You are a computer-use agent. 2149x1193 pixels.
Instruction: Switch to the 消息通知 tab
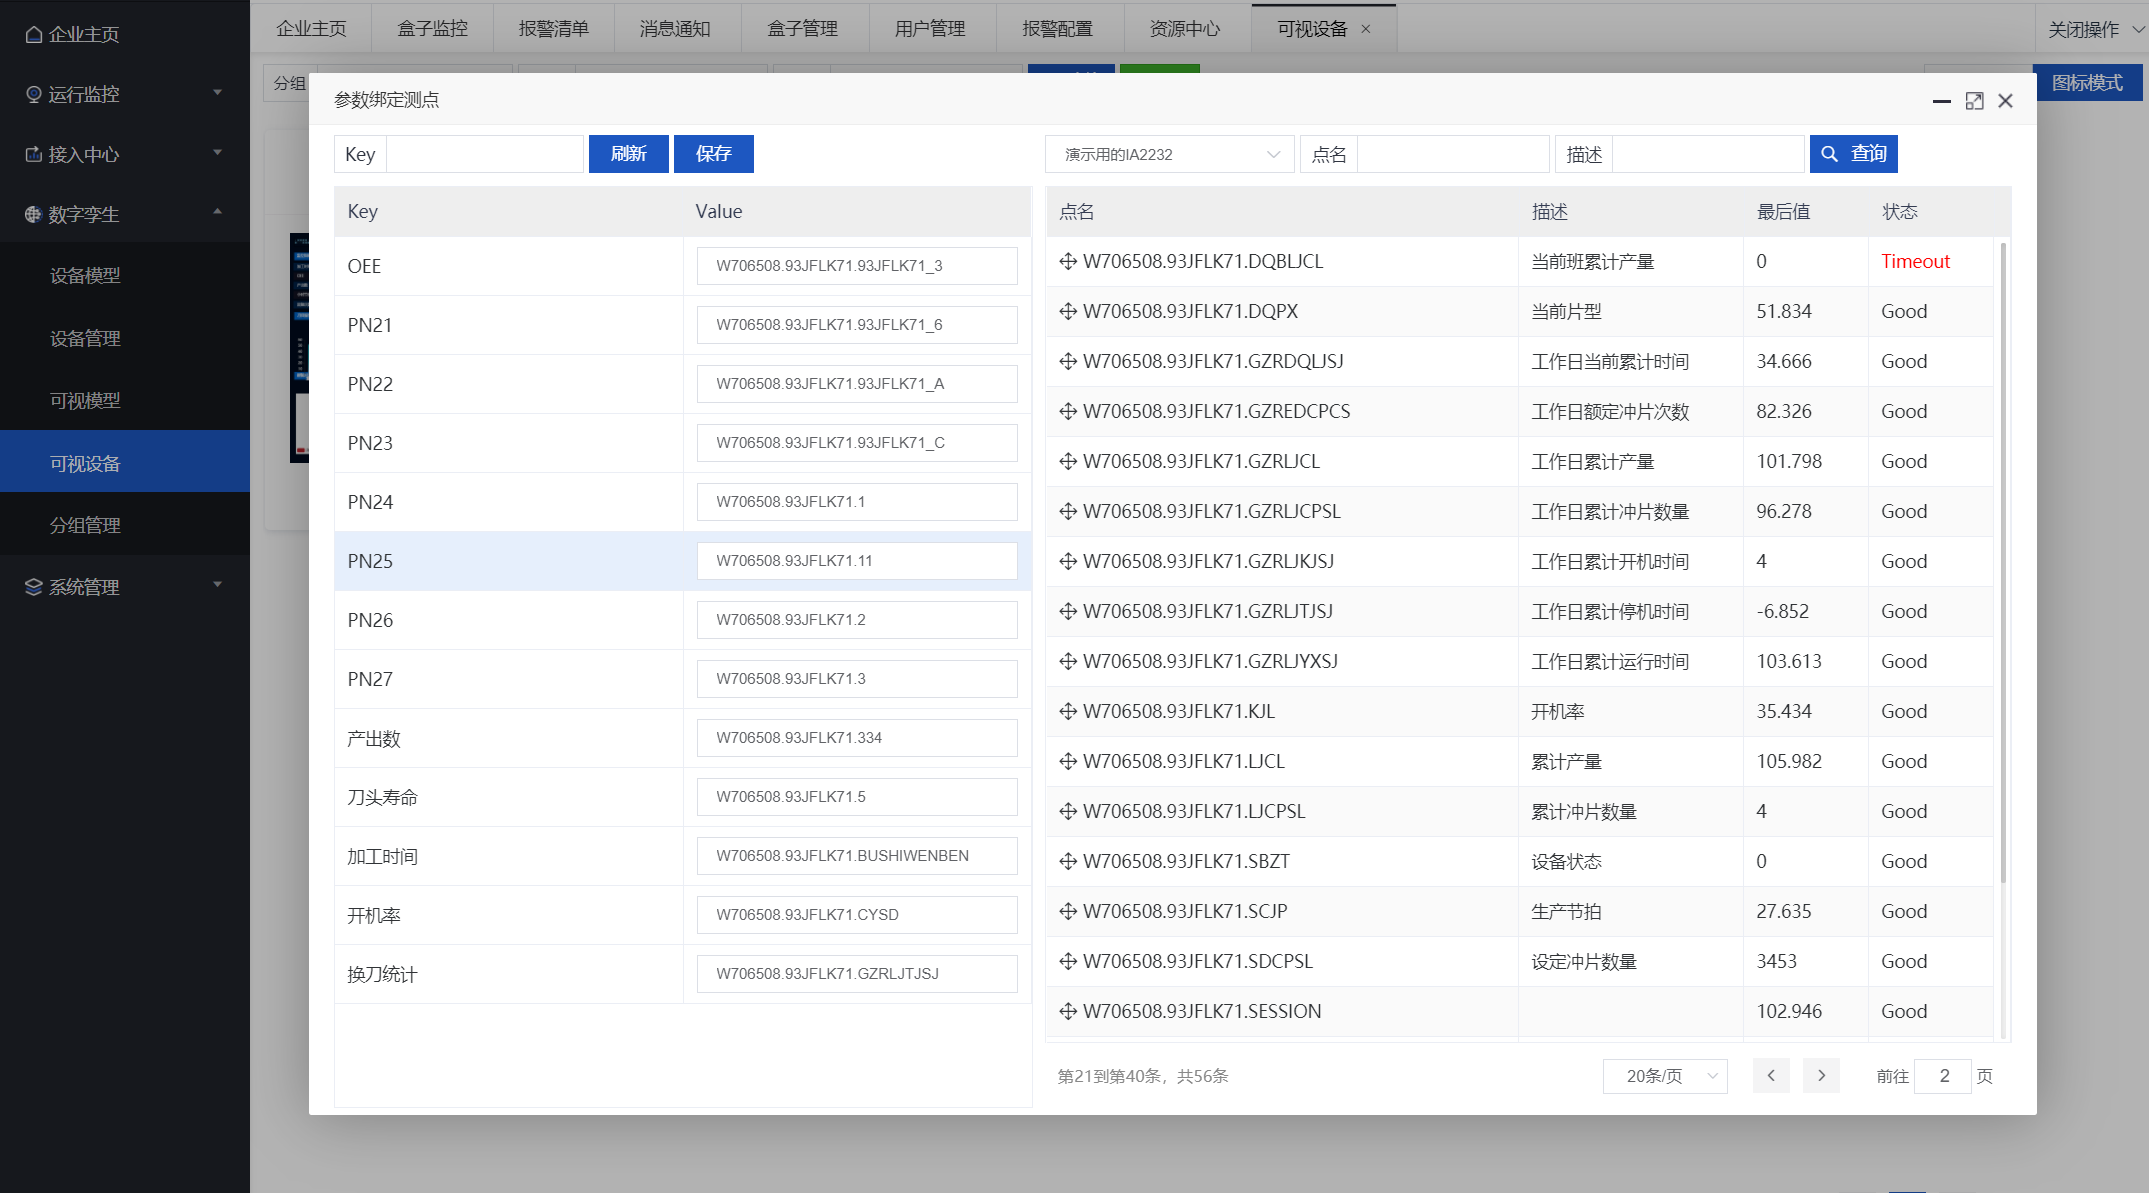coord(676,29)
